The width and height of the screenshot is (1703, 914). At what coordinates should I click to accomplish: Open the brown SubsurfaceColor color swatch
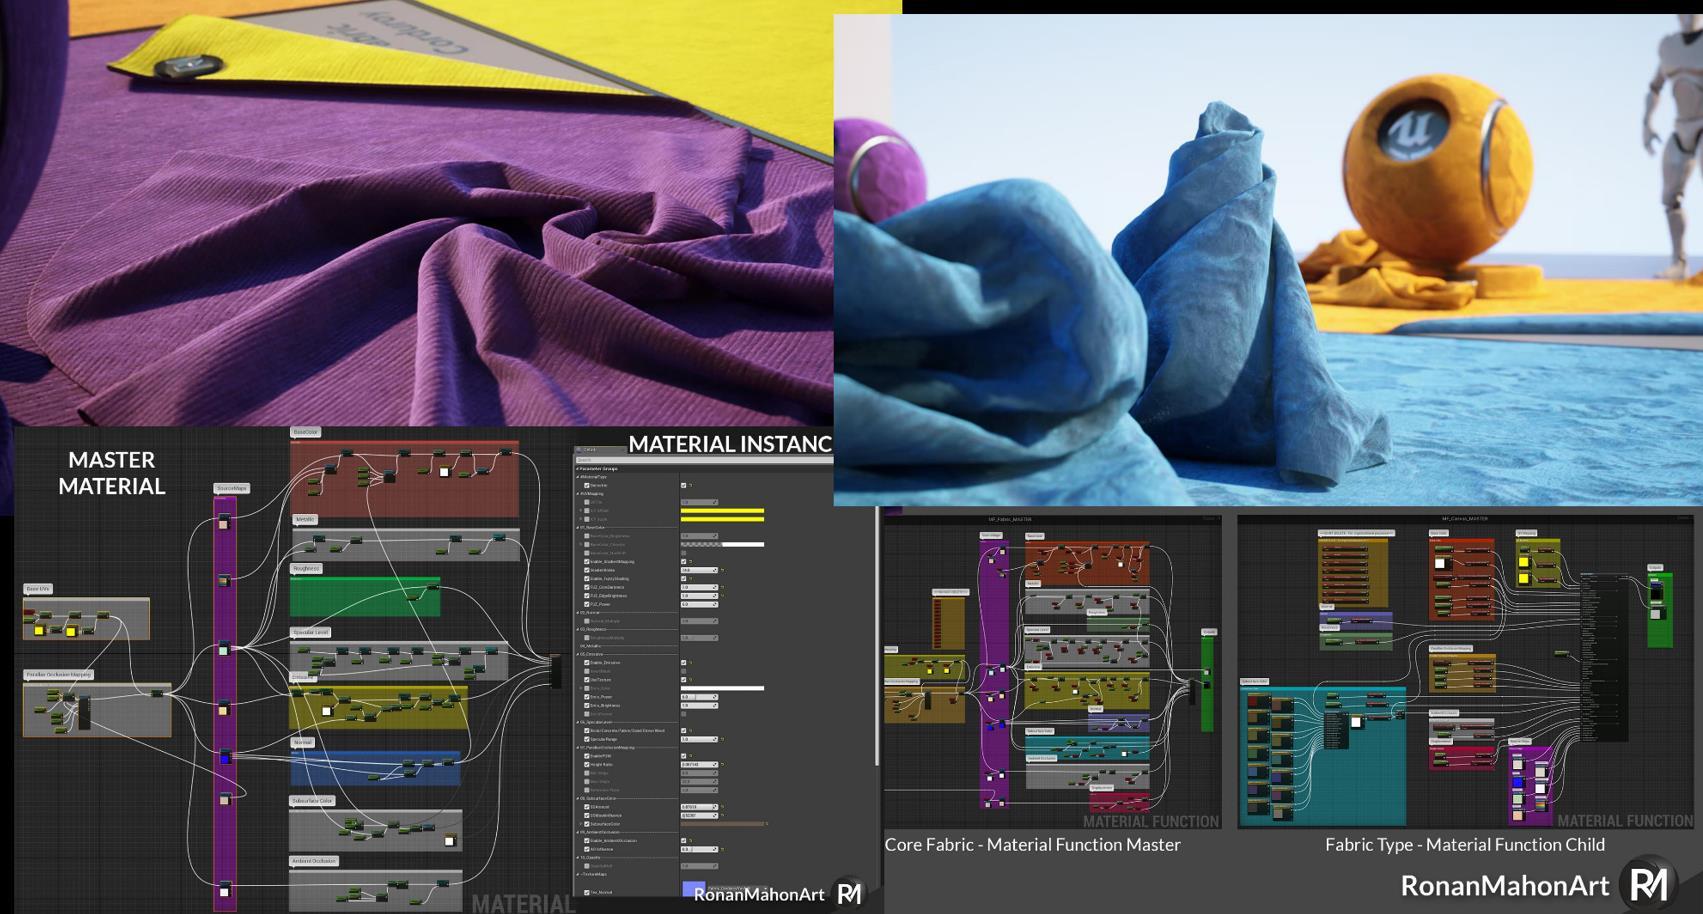(722, 824)
